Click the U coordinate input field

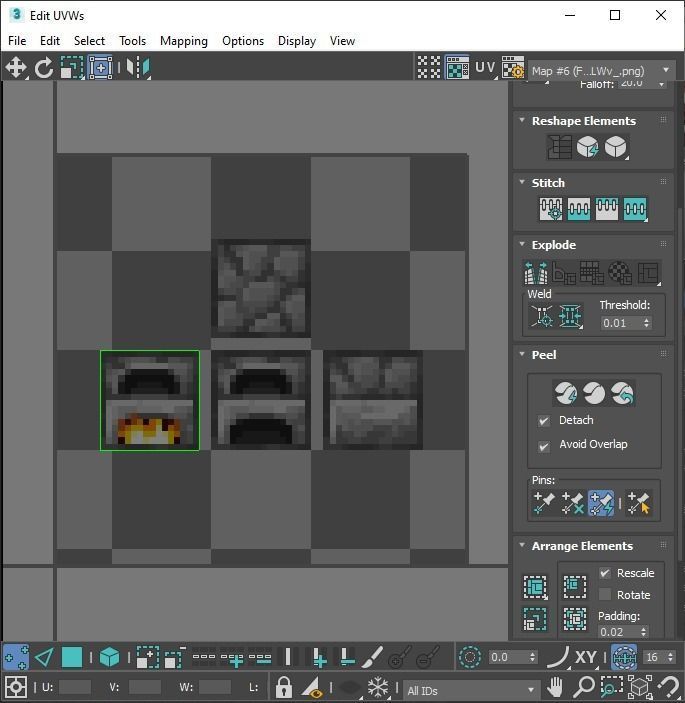coord(74,687)
